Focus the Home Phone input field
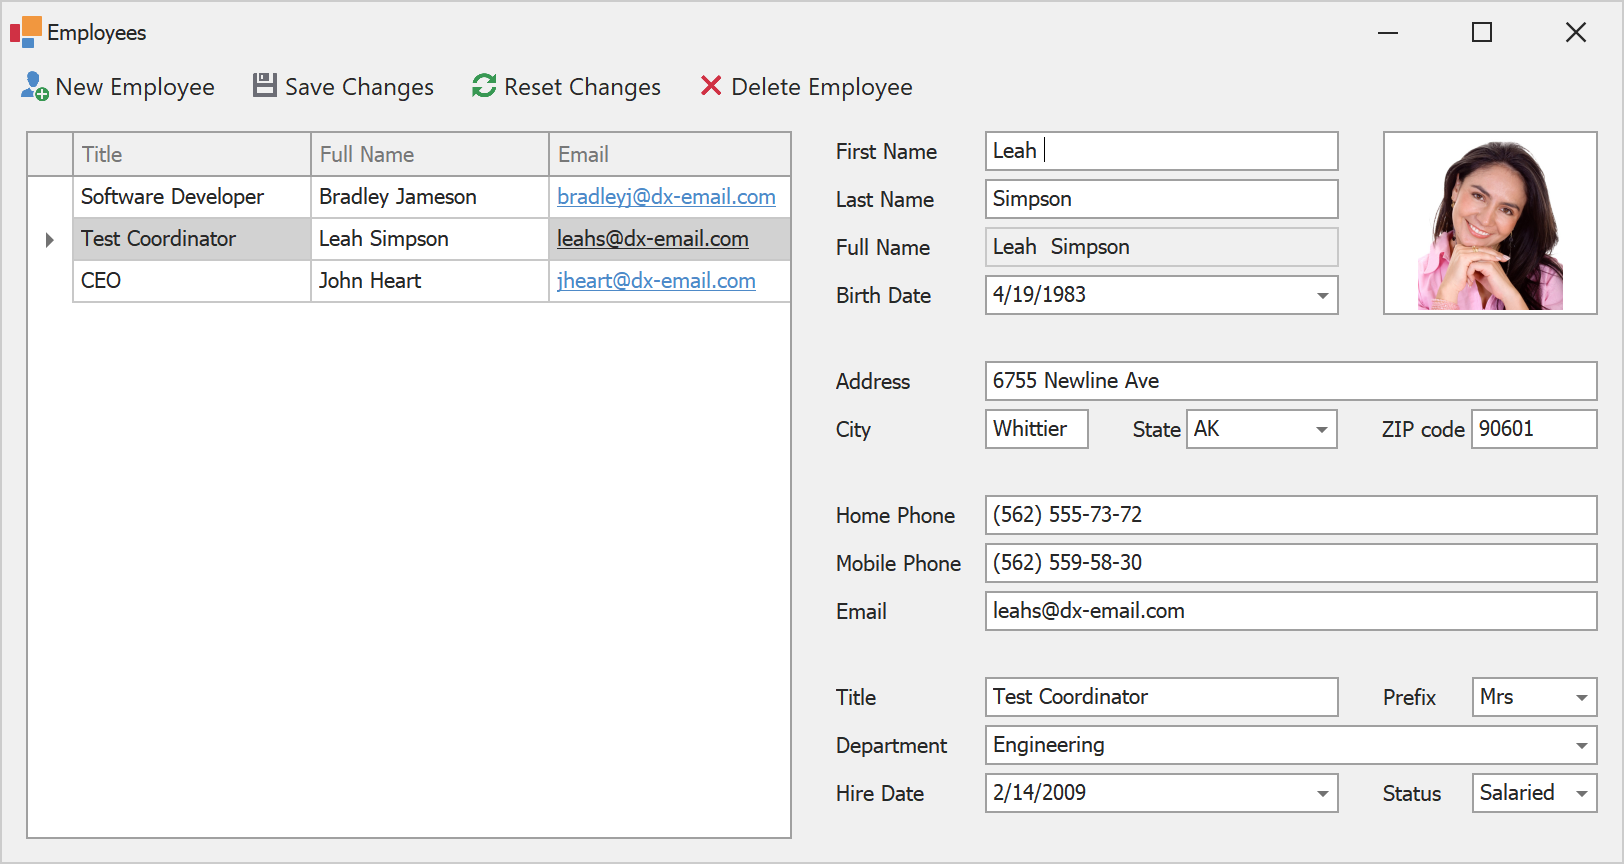The height and width of the screenshot is (864, 1624). pos(1290,515)
